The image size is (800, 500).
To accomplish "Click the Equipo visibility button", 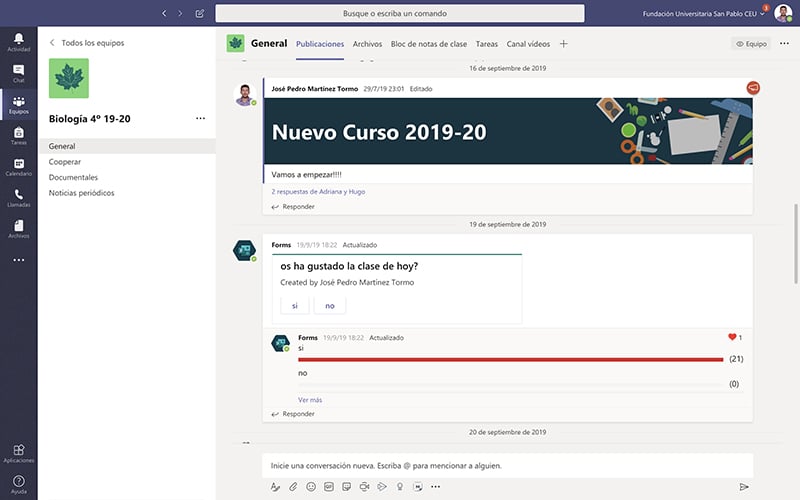I will (751, 44).
